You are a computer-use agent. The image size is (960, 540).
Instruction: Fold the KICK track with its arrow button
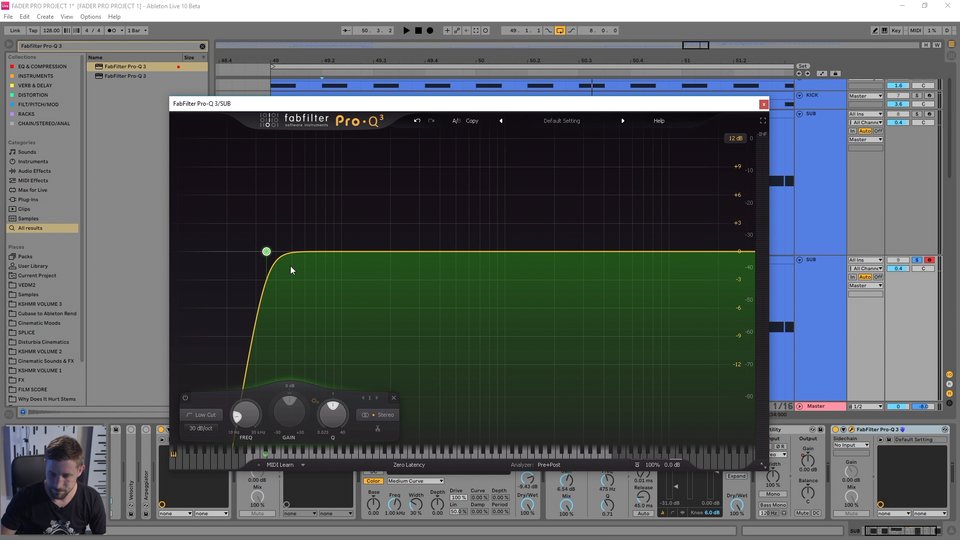coord(800,96)
